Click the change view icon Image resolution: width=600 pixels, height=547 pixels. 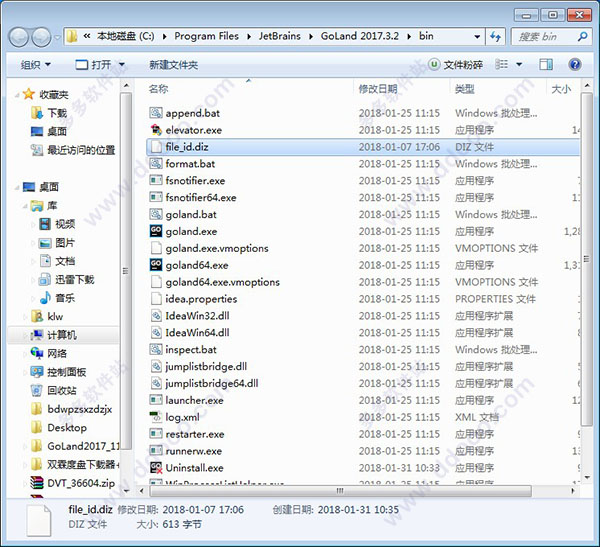coord(501,64)
